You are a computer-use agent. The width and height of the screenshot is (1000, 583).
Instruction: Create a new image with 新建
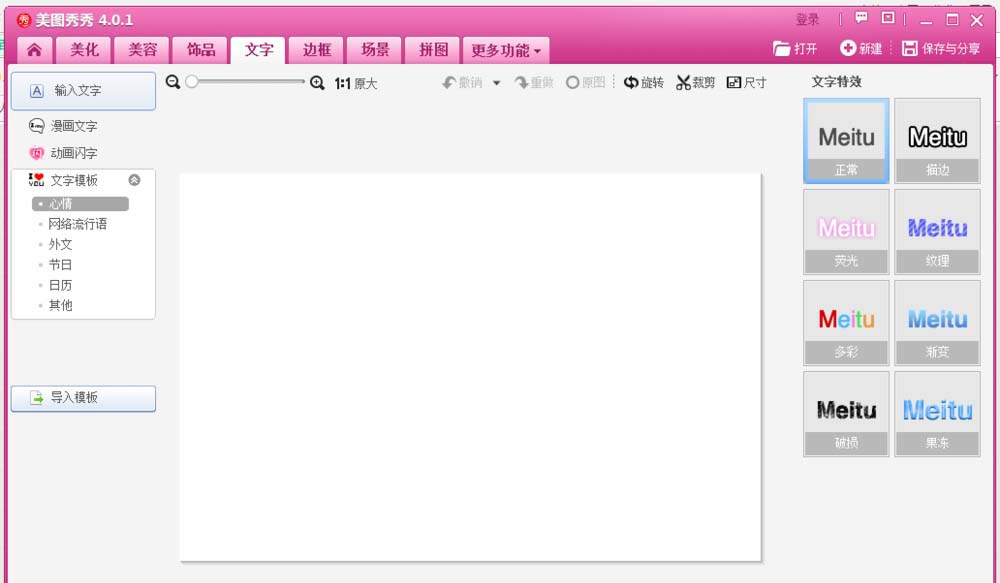tap(861, 48)
